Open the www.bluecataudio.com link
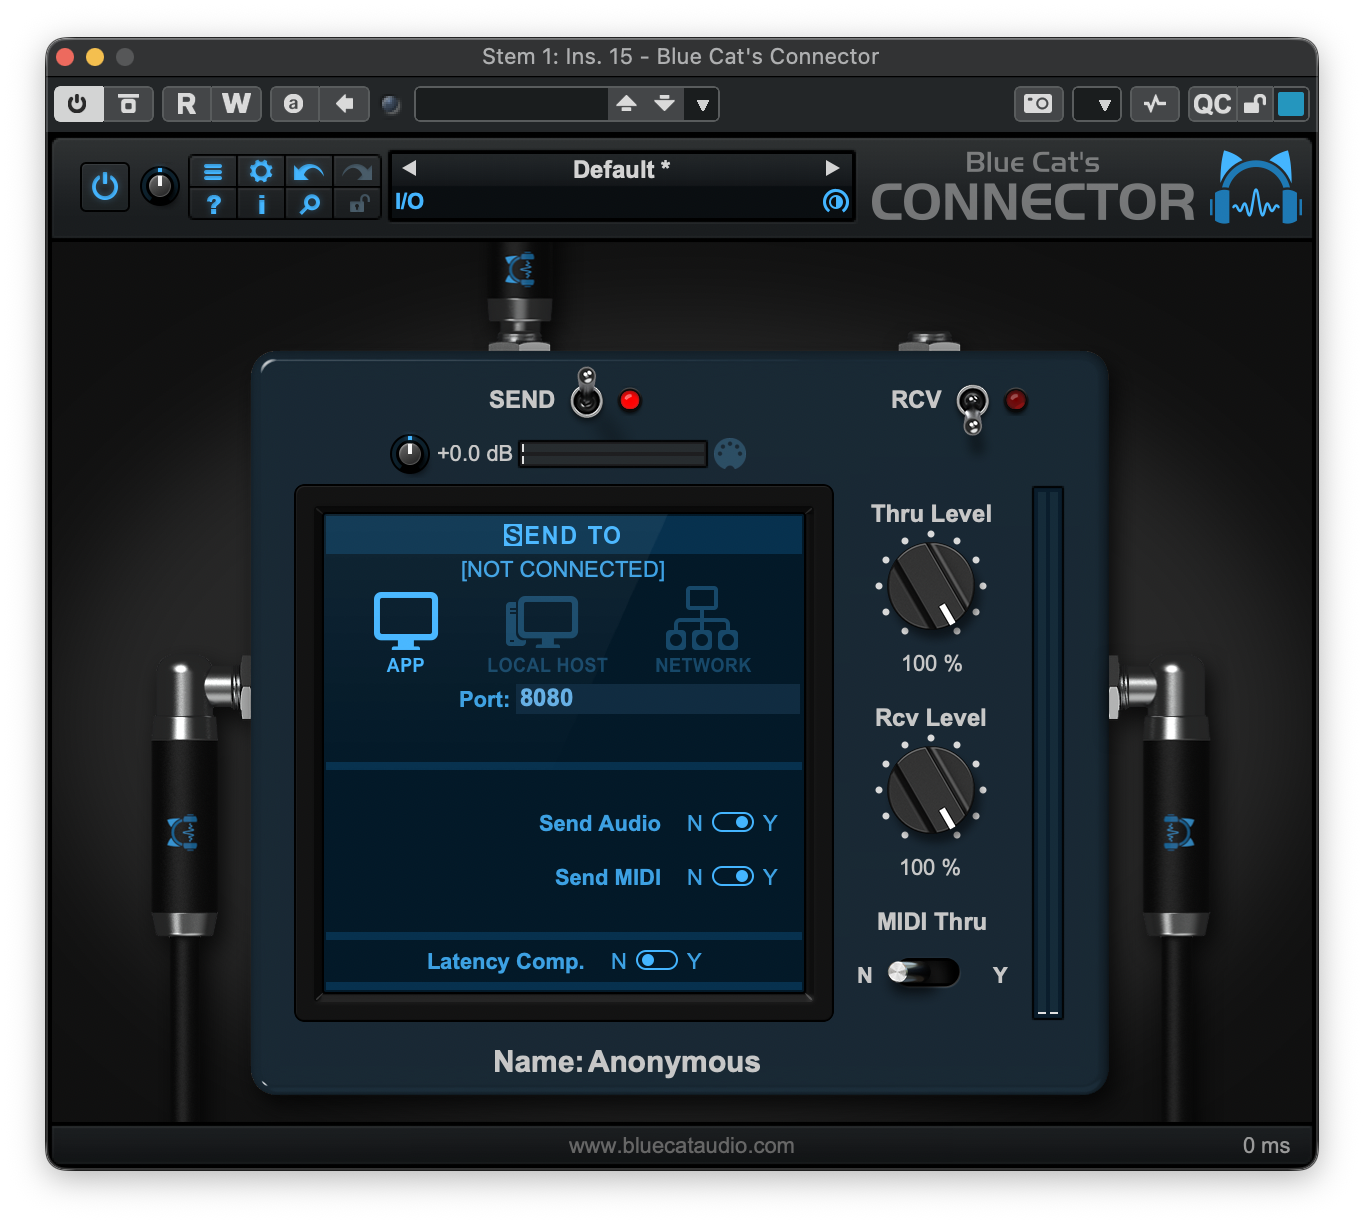Viewport: 1364px width, 1224px height. point(682,1146)
